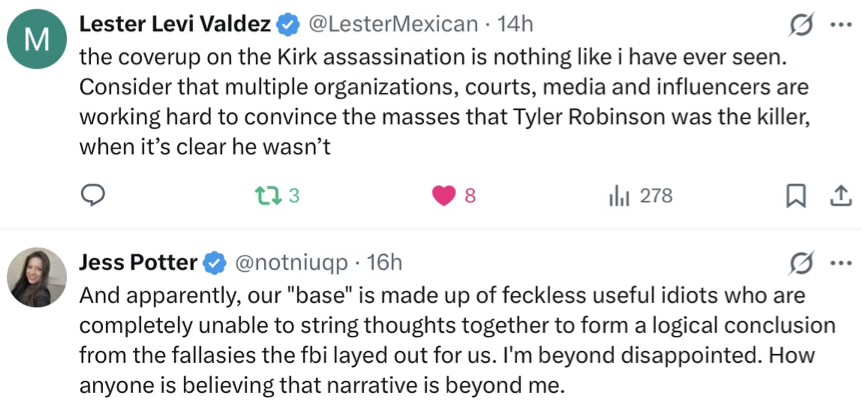
Task: Open Grok icon on Jess Potter's tweet
Action: tap(800, 263)
